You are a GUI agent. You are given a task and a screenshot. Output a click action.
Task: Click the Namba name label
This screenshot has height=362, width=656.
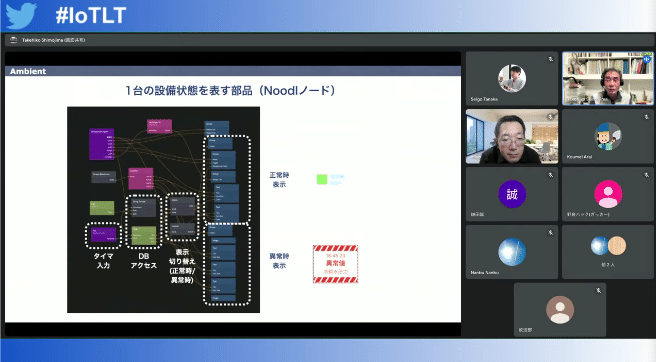coord(484,272)
